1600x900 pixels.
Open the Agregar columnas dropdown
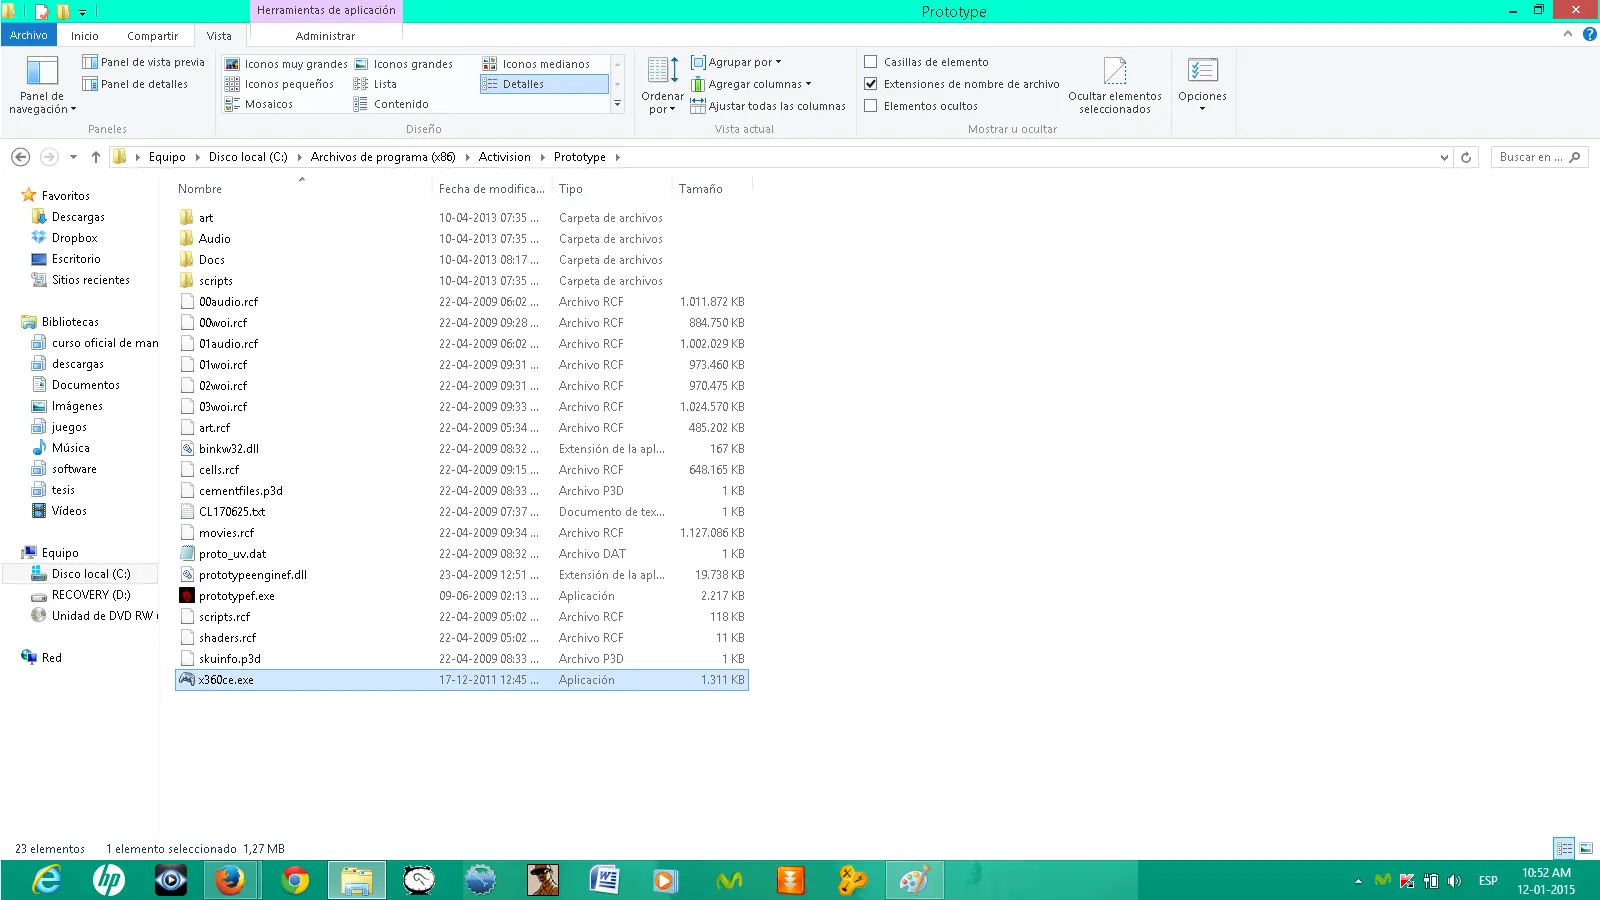click(751, 84)
